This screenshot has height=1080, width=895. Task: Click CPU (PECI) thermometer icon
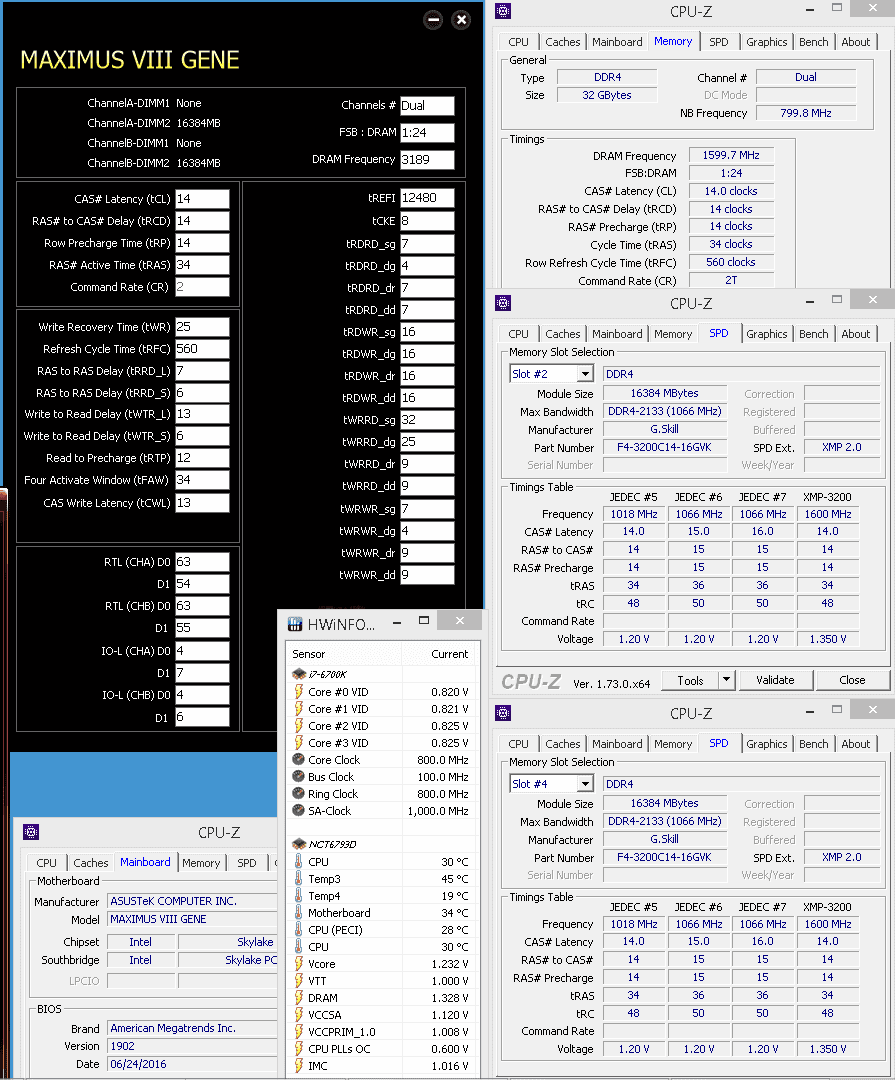[x=298, y=930]
